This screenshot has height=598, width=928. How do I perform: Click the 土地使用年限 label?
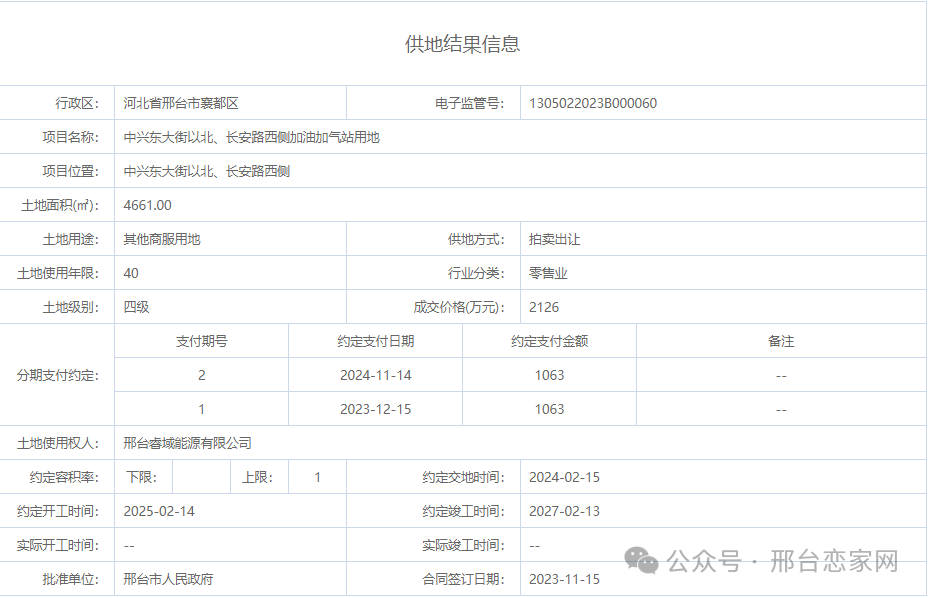point(58,274)
